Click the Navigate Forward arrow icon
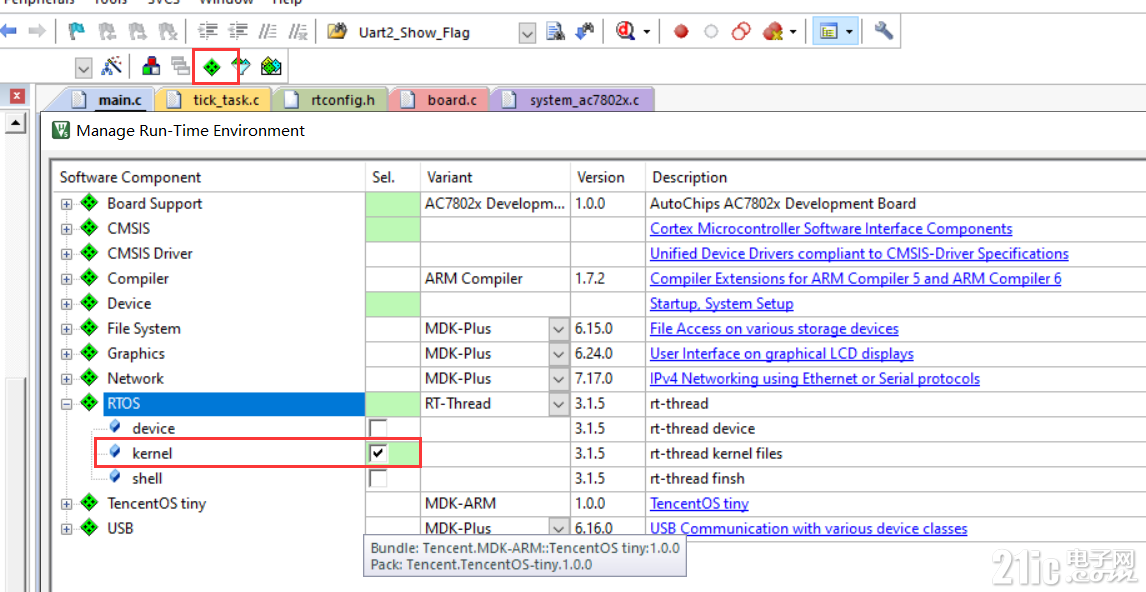Viewport: 1146px width, 592px height. [x=37, y=31]
